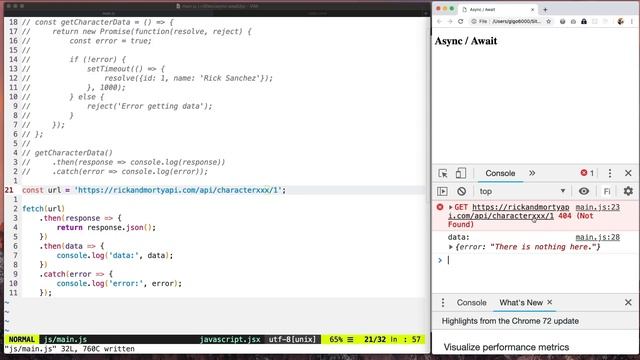This screenshot has height=360, width=640.
Task: Open source link main.js:28
Action: click(598, 237)
